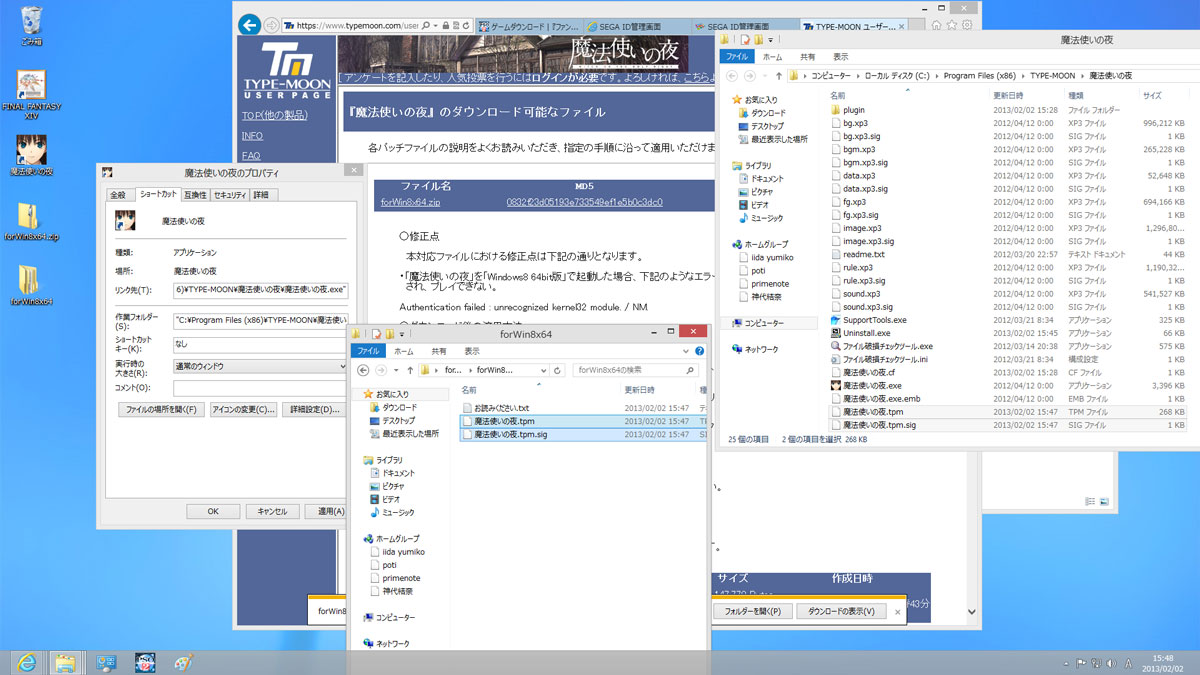This screenshot has width=1200, height=675.
Task: Click Up arrow in 魔法使いの夜 explorer window
Action: (778, 75)
